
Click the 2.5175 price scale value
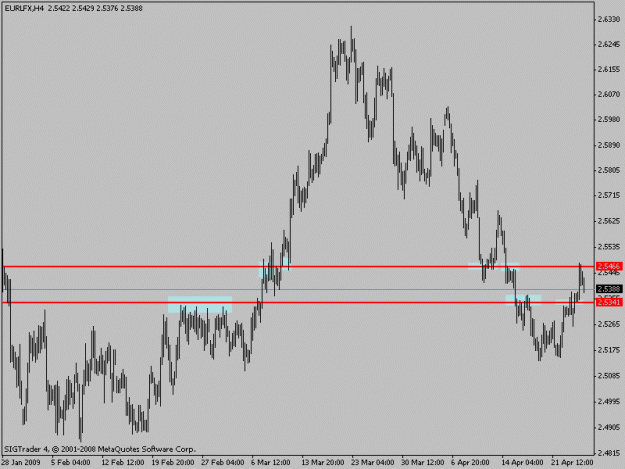pyautogui.click(x=609, y=350)
